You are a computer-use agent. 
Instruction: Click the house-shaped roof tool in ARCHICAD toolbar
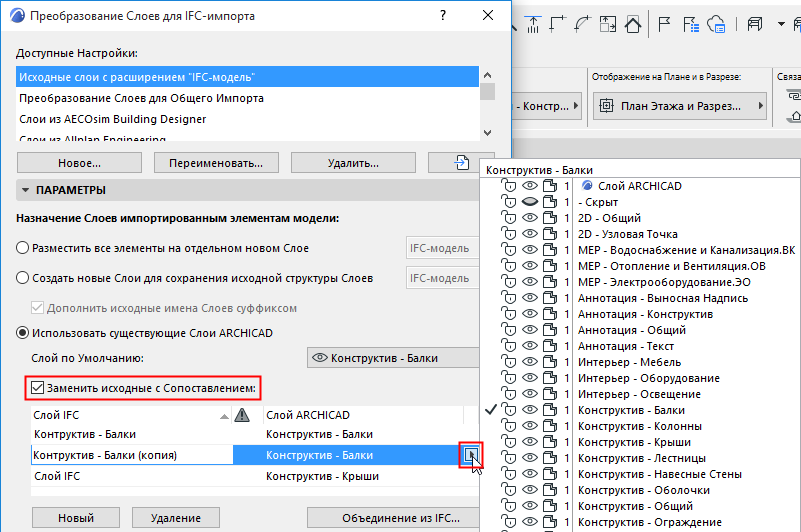pos(632,24)
